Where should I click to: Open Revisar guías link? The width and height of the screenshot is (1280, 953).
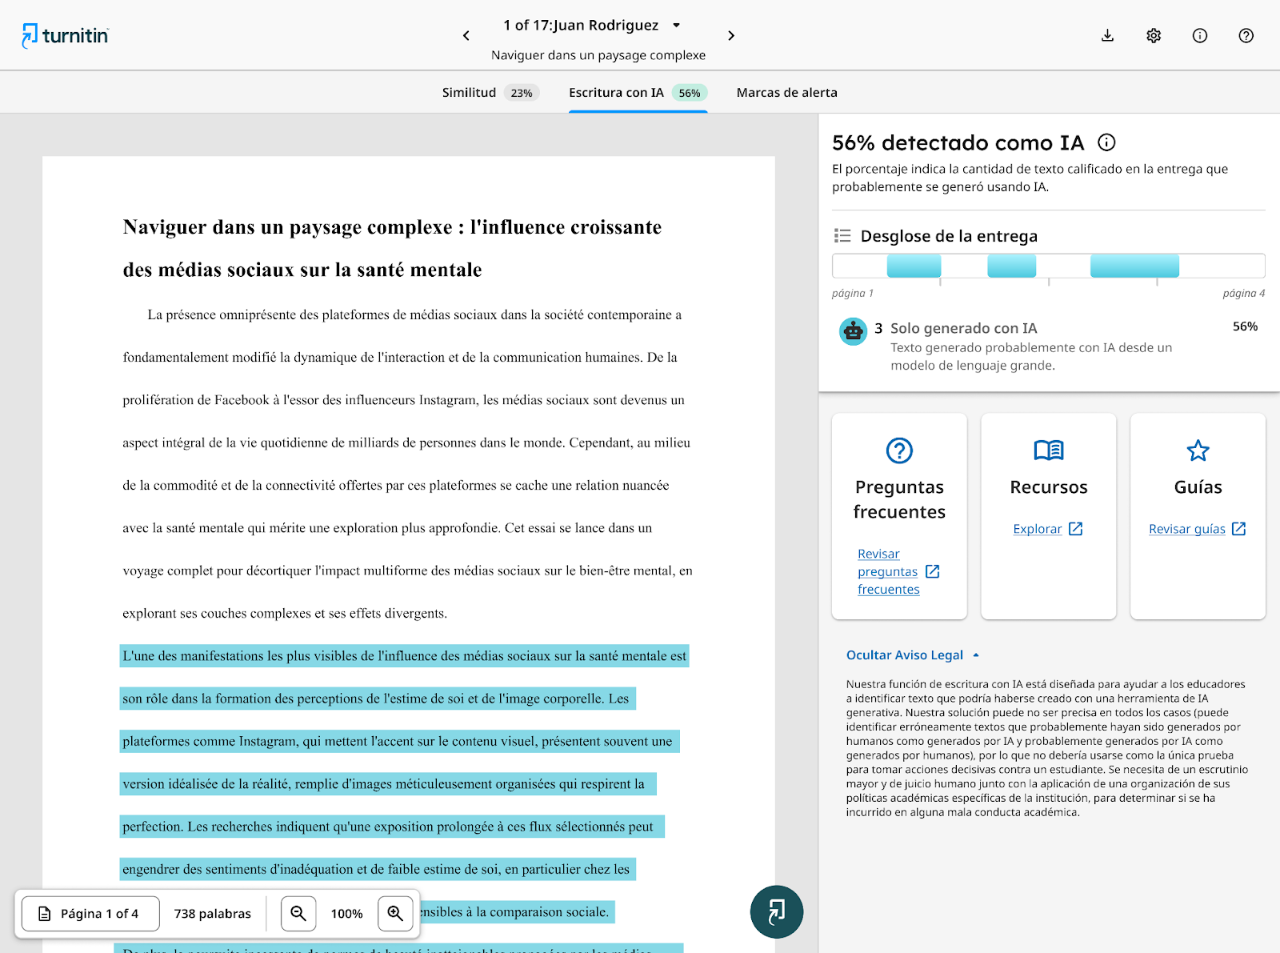click(x=1191, y=528)
